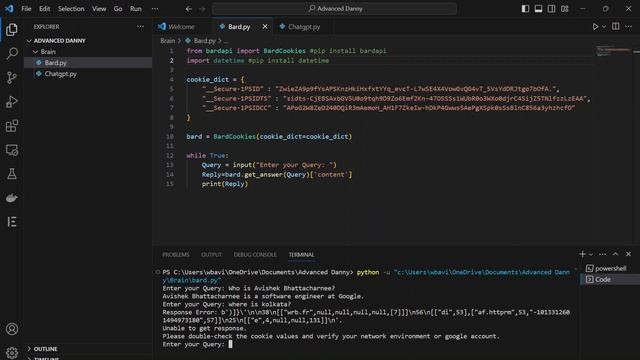The height and width of the screenshot is (360, 640).
Task: Open the Go menu
Action: (x=118, y=9)
